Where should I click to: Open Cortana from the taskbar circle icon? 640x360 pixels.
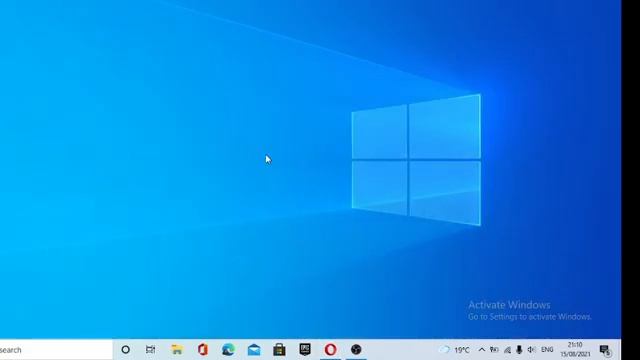[126, 350]
